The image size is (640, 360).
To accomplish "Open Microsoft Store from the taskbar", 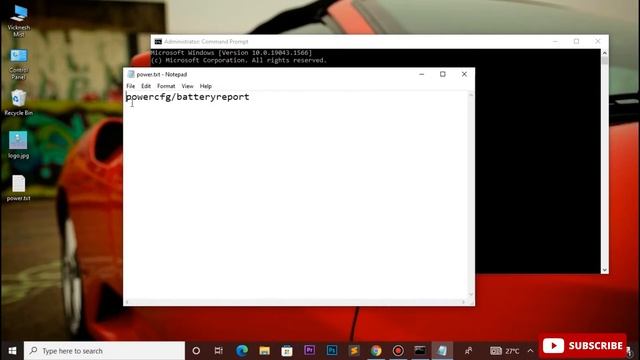I will 287,351.
